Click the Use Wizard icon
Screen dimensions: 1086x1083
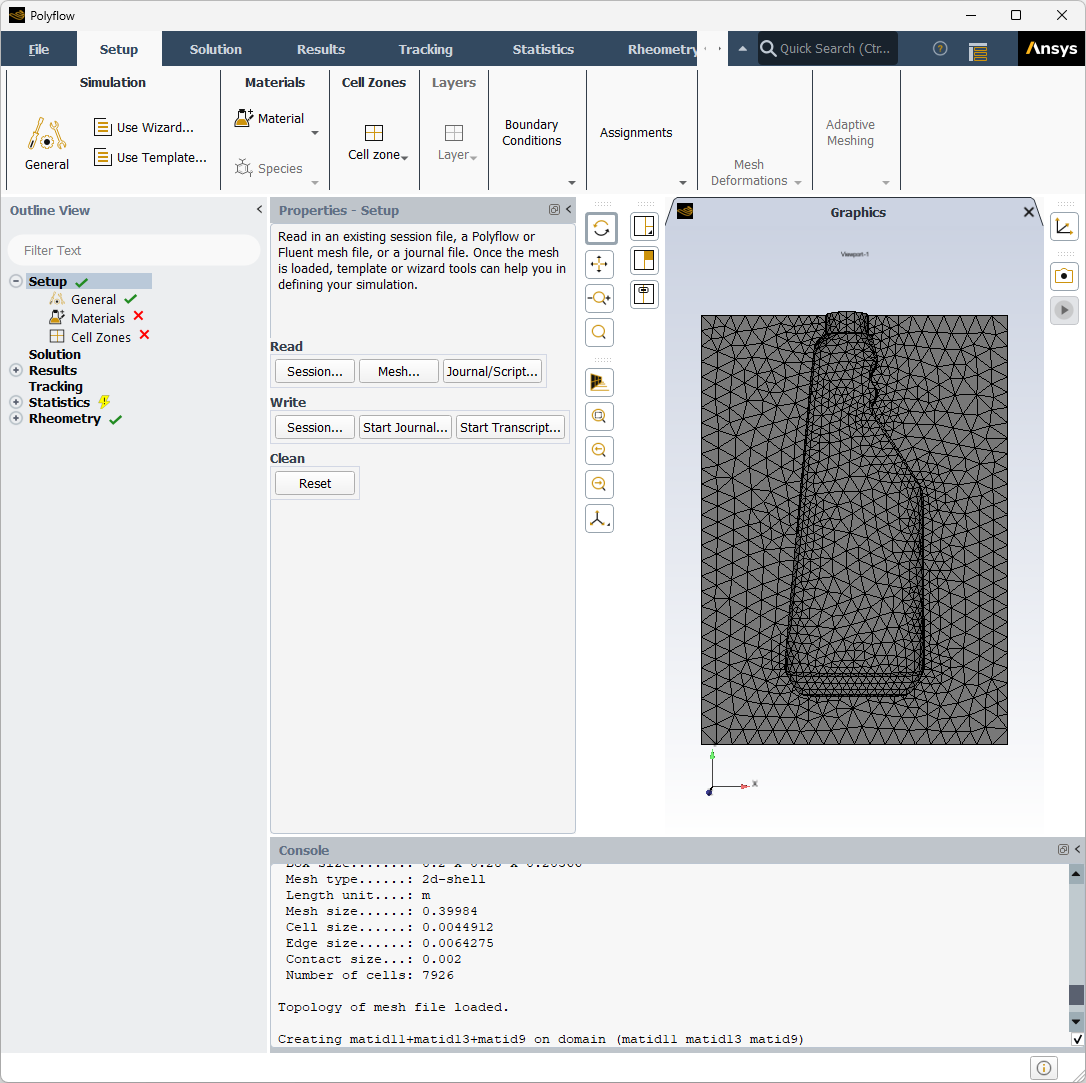click(103, 127)
